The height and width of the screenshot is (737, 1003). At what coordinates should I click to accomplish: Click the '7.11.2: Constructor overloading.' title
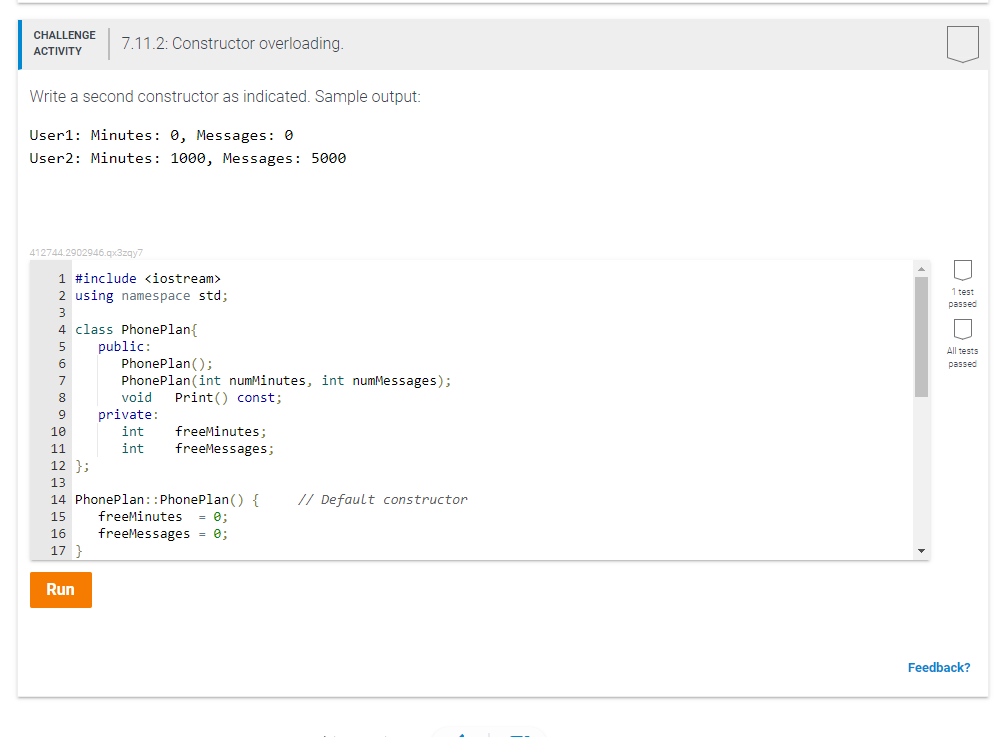pyautogui.click(x=232, y=44)
